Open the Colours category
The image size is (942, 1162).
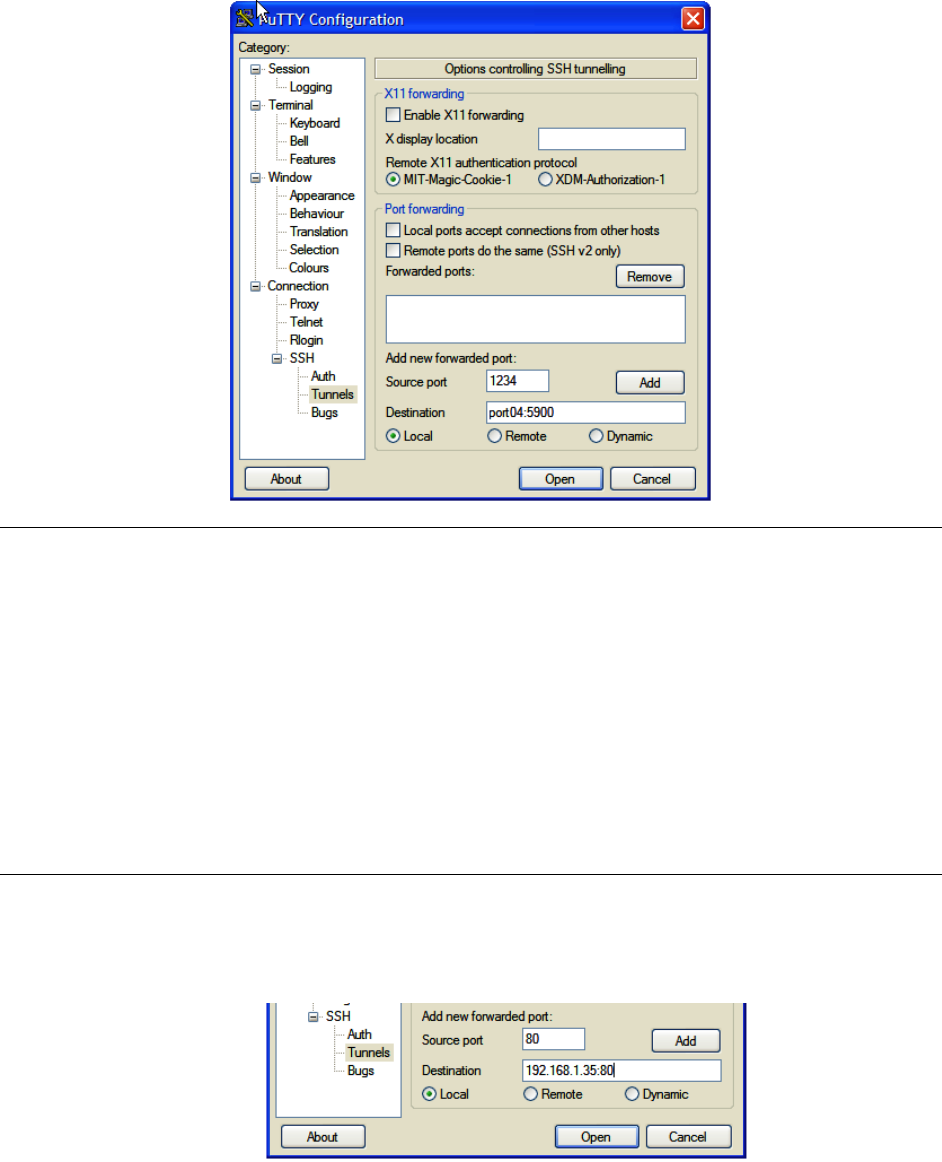(309, 268)
